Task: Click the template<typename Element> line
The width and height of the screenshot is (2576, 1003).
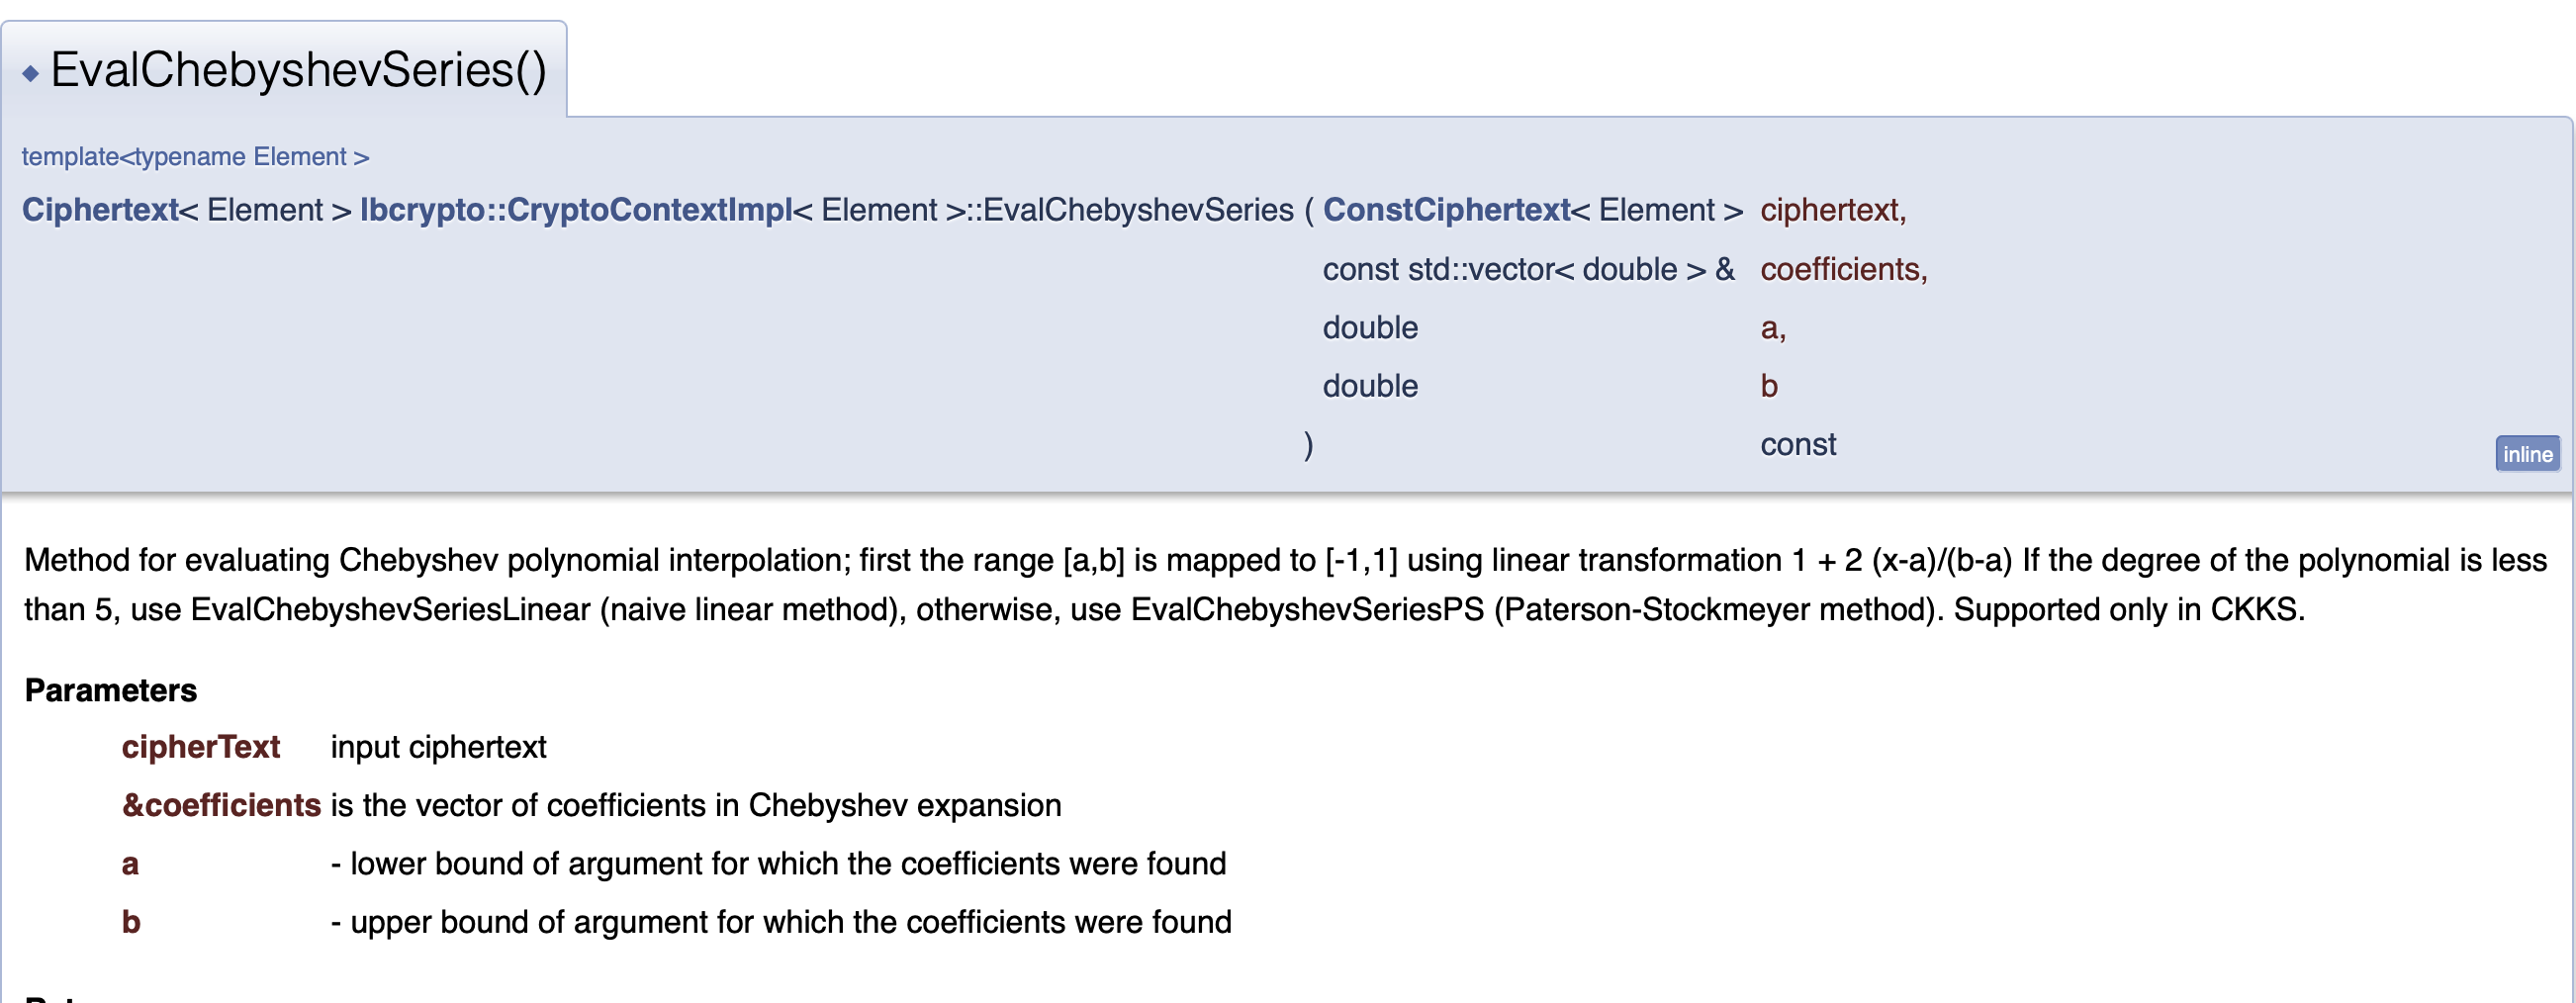Action: point(196,157)
